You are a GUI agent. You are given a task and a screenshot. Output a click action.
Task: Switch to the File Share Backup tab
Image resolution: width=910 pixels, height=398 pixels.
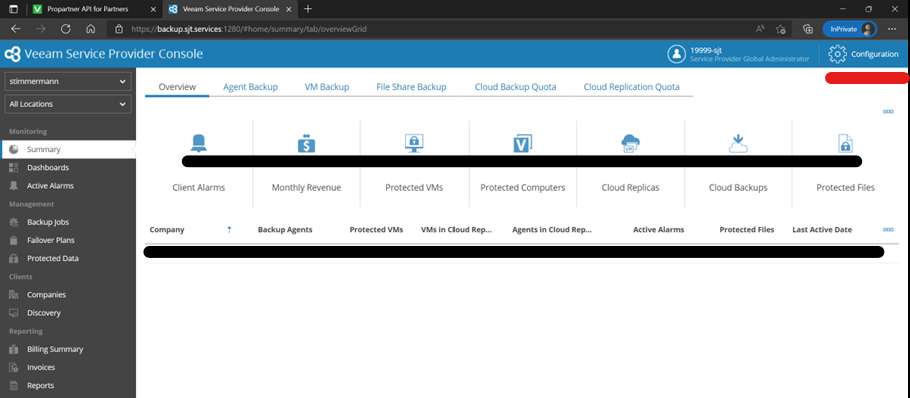[411, 87]
